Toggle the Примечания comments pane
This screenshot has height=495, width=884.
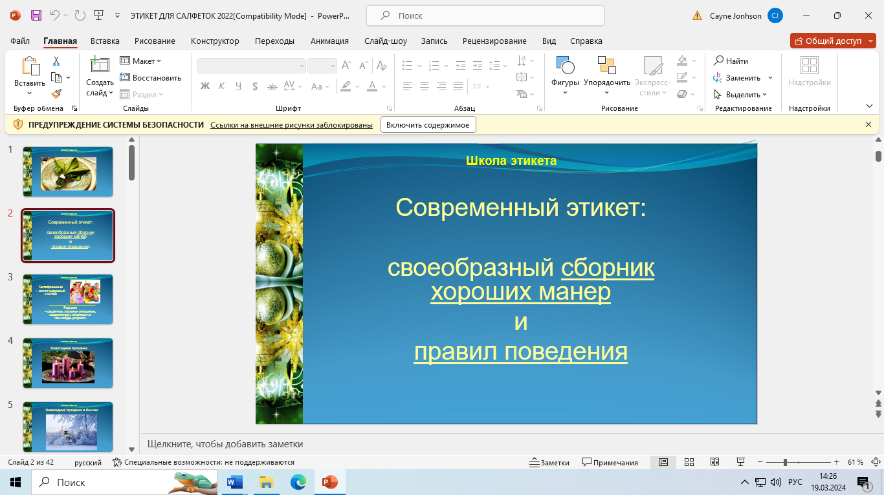pyautogui.click(x=609, y=462)
